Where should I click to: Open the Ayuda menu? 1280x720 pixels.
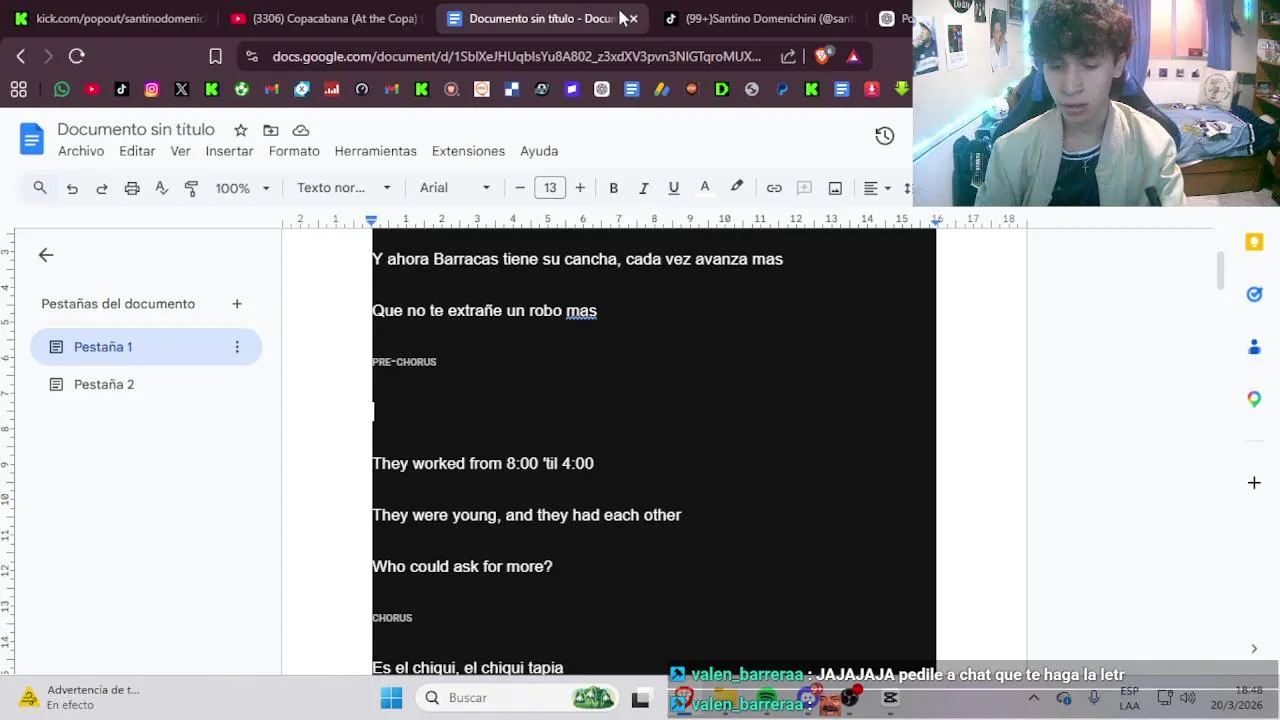(x=539, y=151)
